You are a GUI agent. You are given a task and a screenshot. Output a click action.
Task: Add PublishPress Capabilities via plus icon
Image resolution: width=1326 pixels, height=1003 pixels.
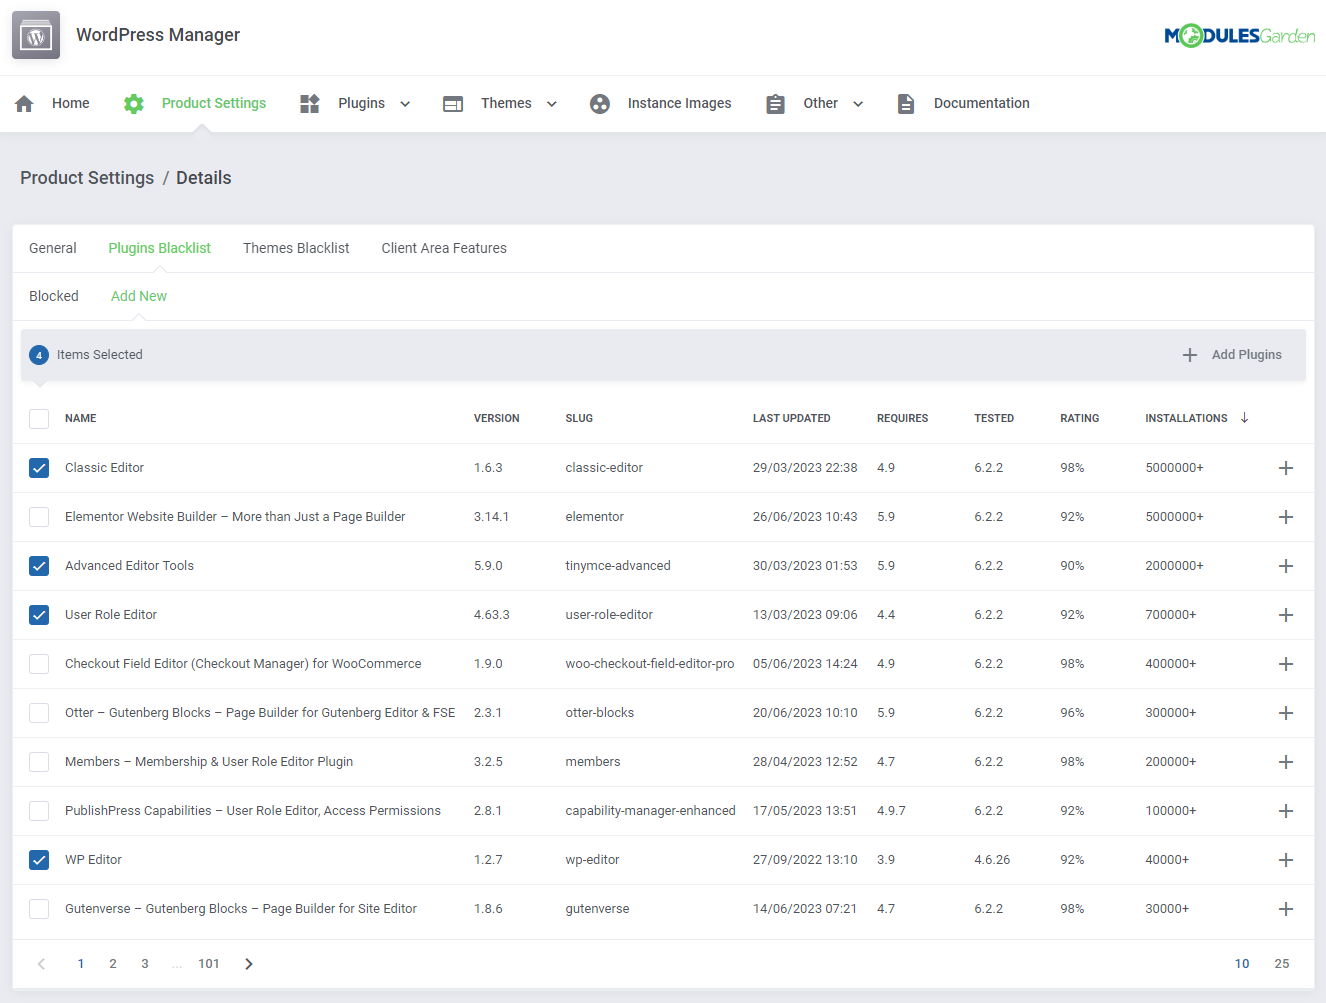coord(1286,811)
